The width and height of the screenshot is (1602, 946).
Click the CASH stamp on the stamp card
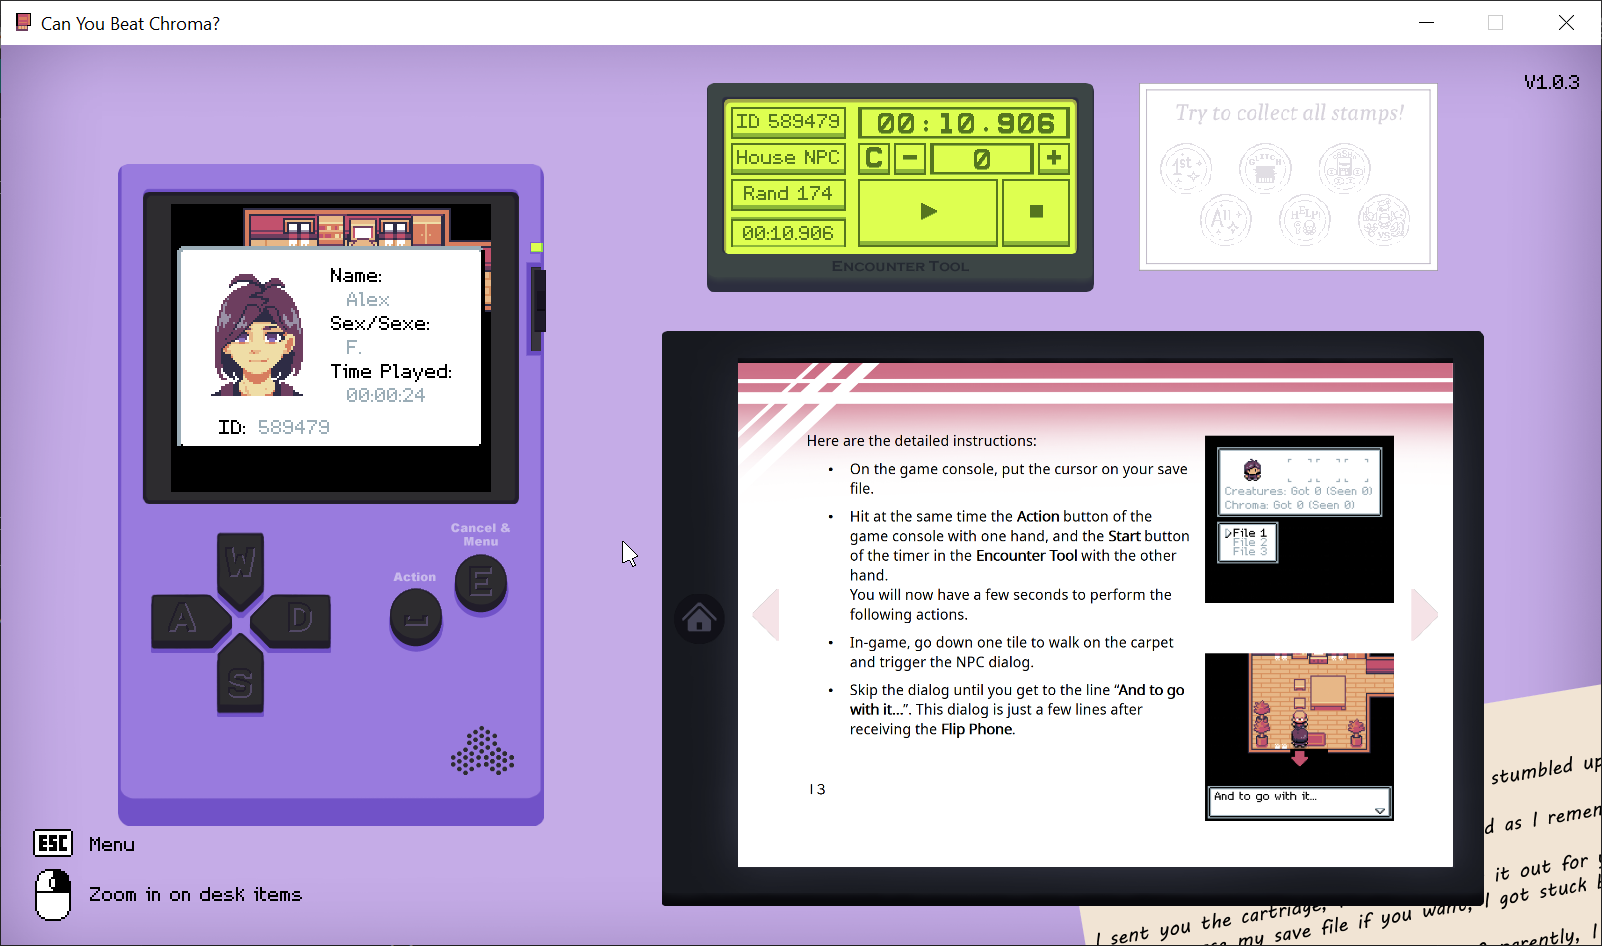point(1344,168)
